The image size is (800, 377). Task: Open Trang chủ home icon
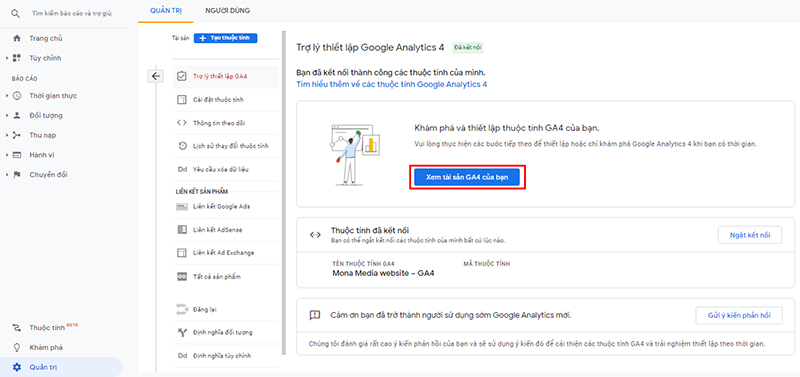[x=17, y=38]
